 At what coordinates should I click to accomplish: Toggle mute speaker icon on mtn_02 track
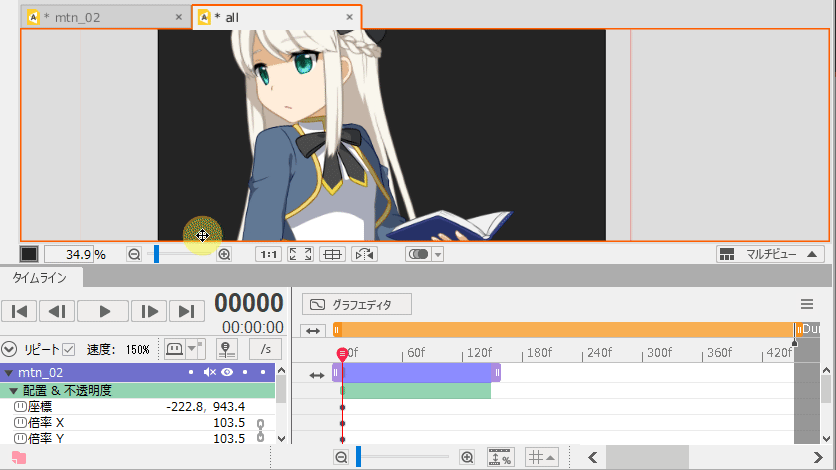pyautogui.click(x=209, y=372)
